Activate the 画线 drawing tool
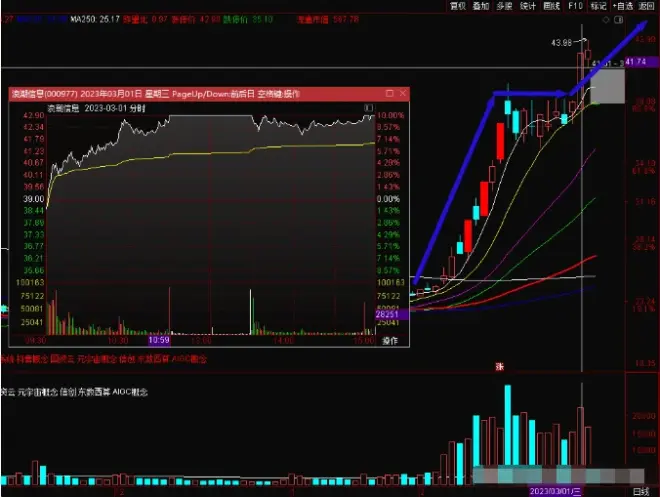The height and width of the screenshot is (497, 660). pos(551,5)
